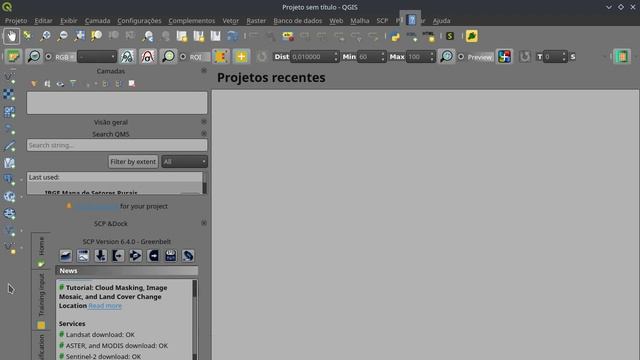Open SCP Download products tool icon
The image size is (640, 360).
[x=100, y=256]
